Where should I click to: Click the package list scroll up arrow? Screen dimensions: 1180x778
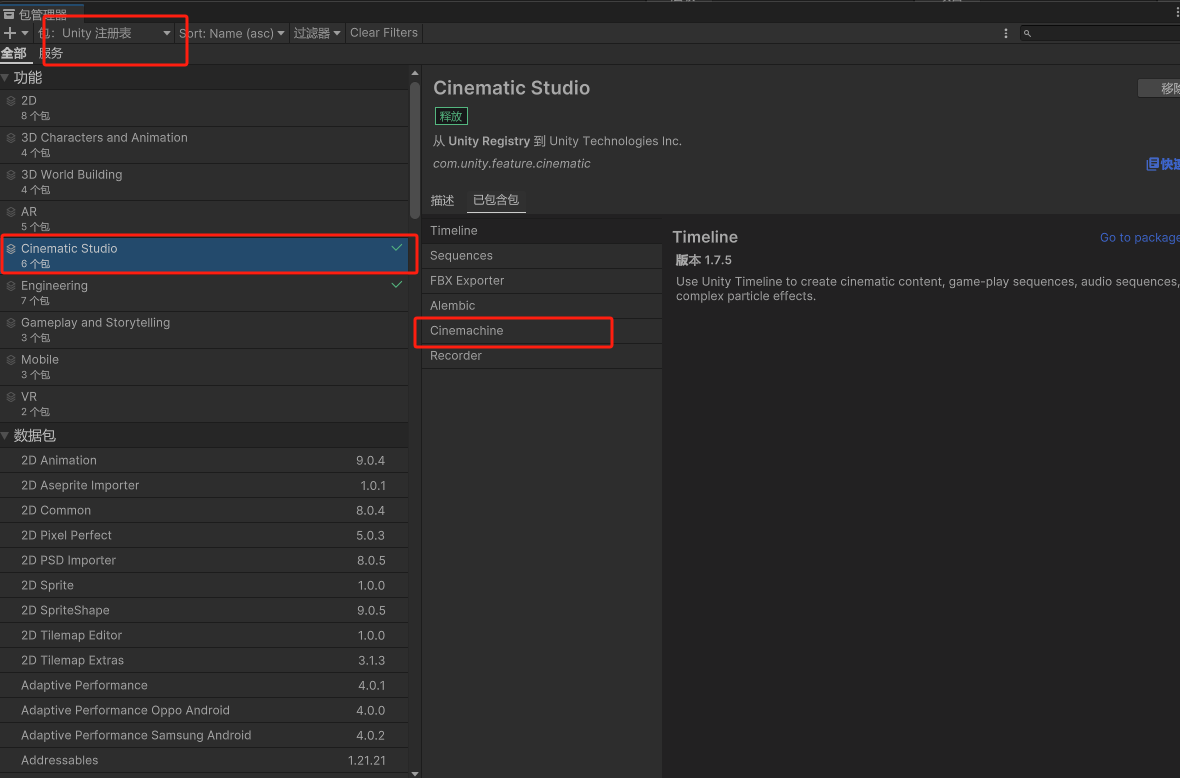click(x=415, y=73)
